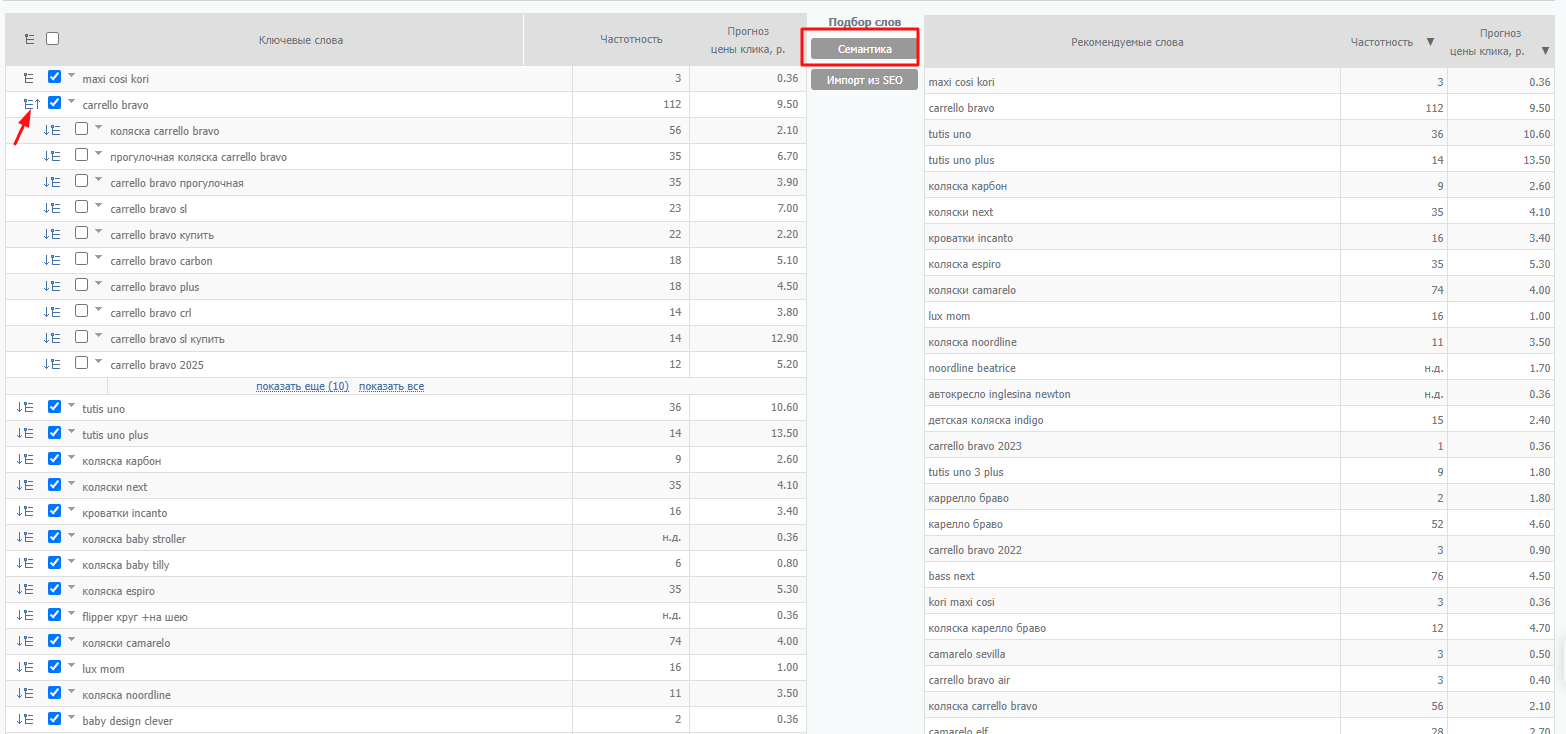Click nested-phrases icon for carrello bravo sl купить
The image size is (1566, 734).
53,337
